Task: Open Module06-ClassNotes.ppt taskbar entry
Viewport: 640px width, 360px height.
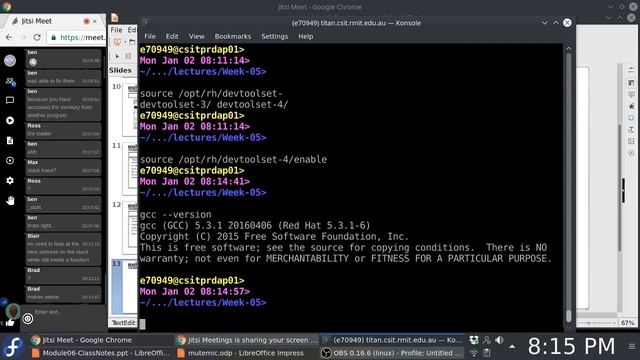Action: (102, 353)
